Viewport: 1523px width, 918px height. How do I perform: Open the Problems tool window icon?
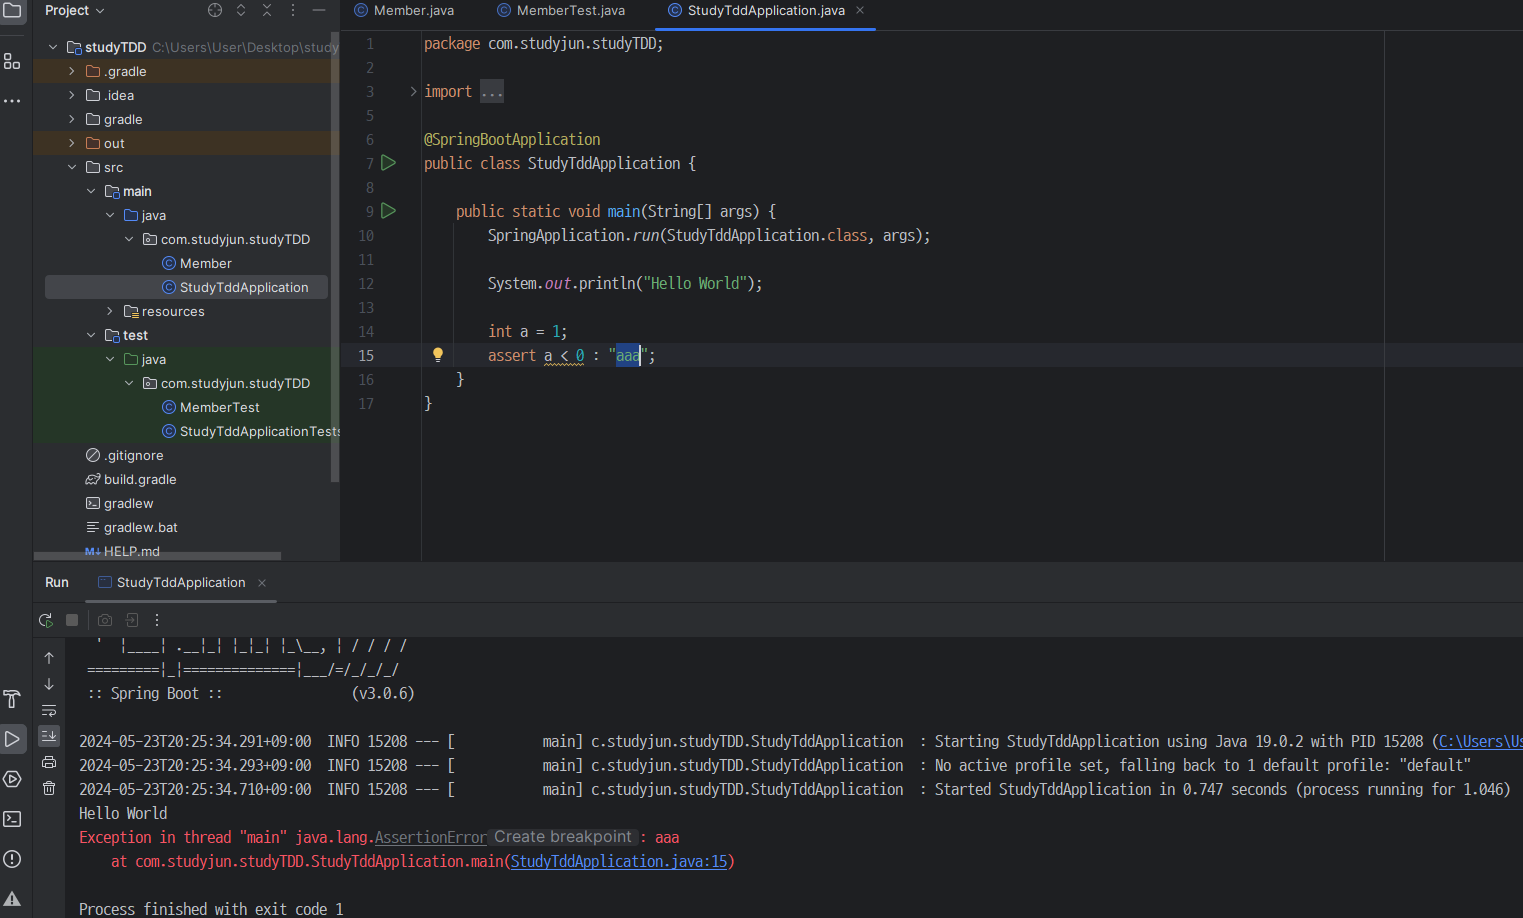[12, 859]
